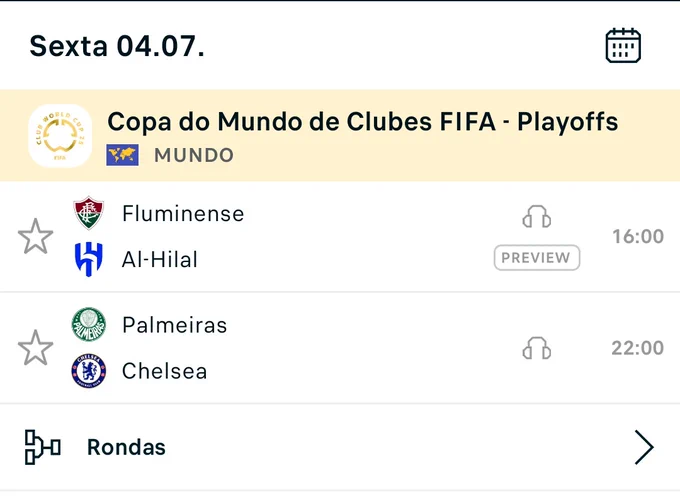680x497 pixels.
Task: Click the 22:00 kickoff time
Action: pos(638,348)
